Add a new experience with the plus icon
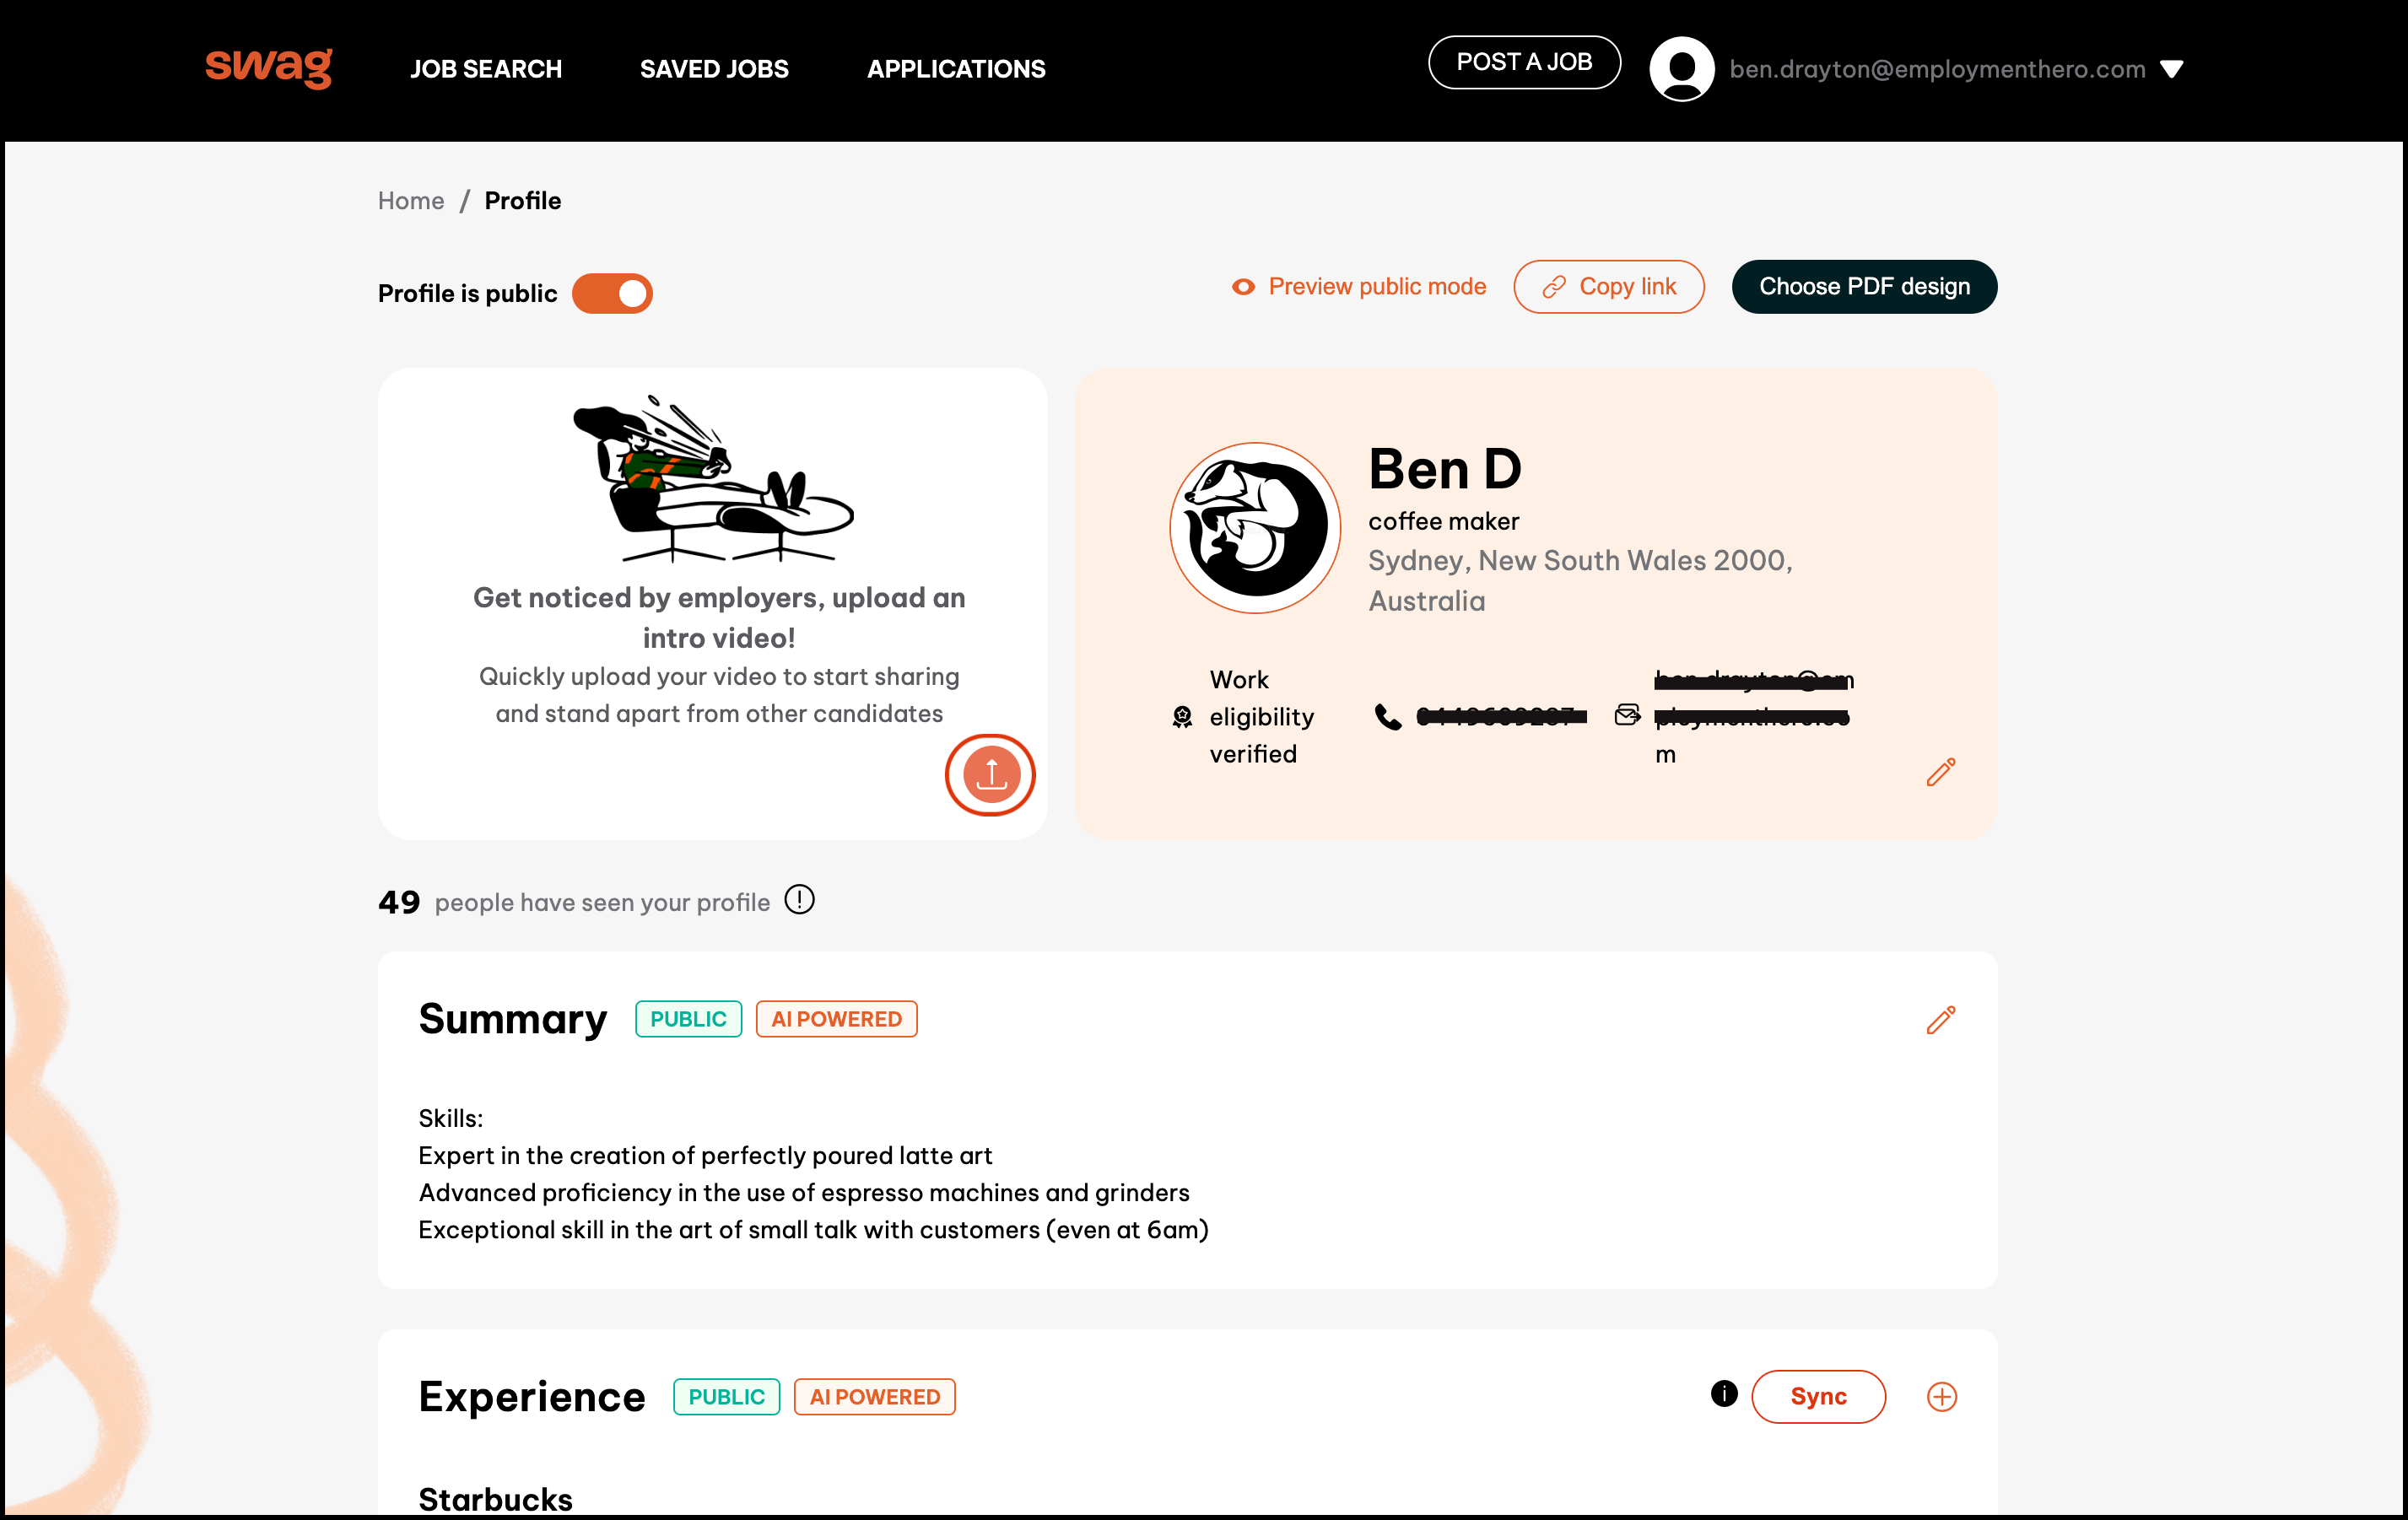This screenshot has width=2408, height=1520. tap(1943, 1396)
